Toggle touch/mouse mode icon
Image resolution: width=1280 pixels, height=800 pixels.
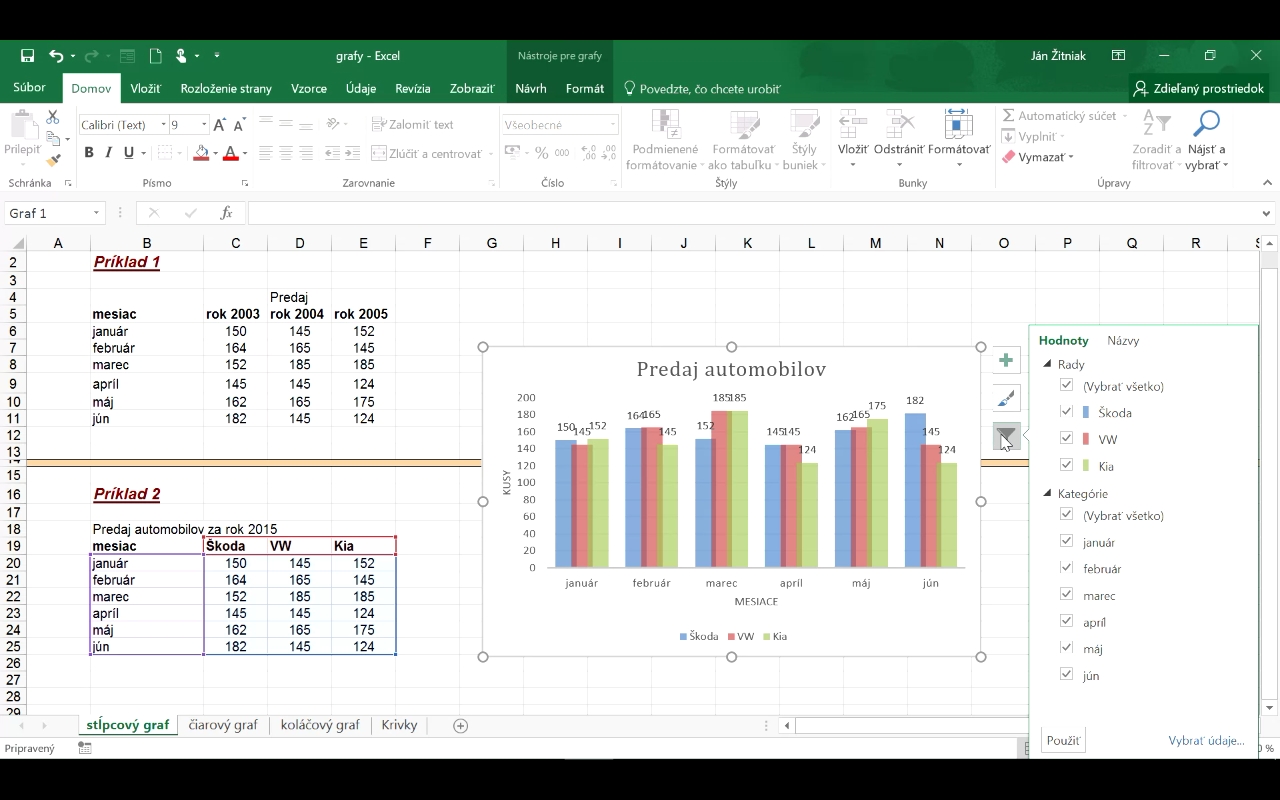pos(181,56)
